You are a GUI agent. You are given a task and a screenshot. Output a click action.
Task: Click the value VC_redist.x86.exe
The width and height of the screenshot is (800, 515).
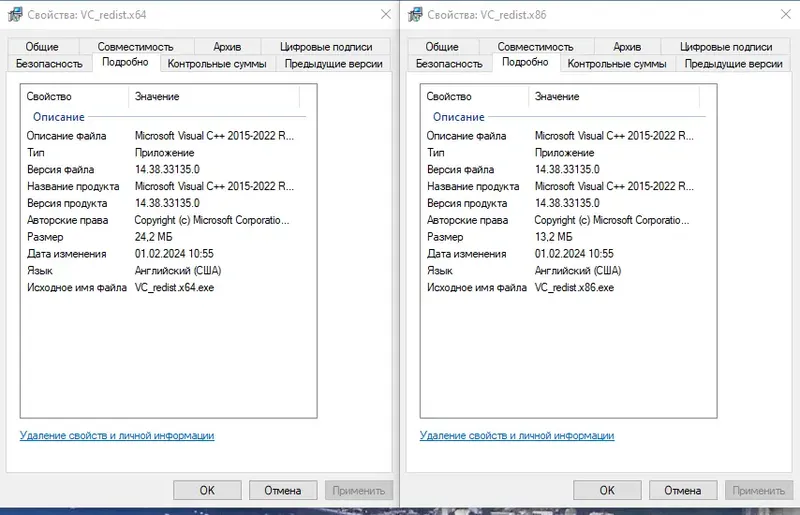(x=574, y=287)
